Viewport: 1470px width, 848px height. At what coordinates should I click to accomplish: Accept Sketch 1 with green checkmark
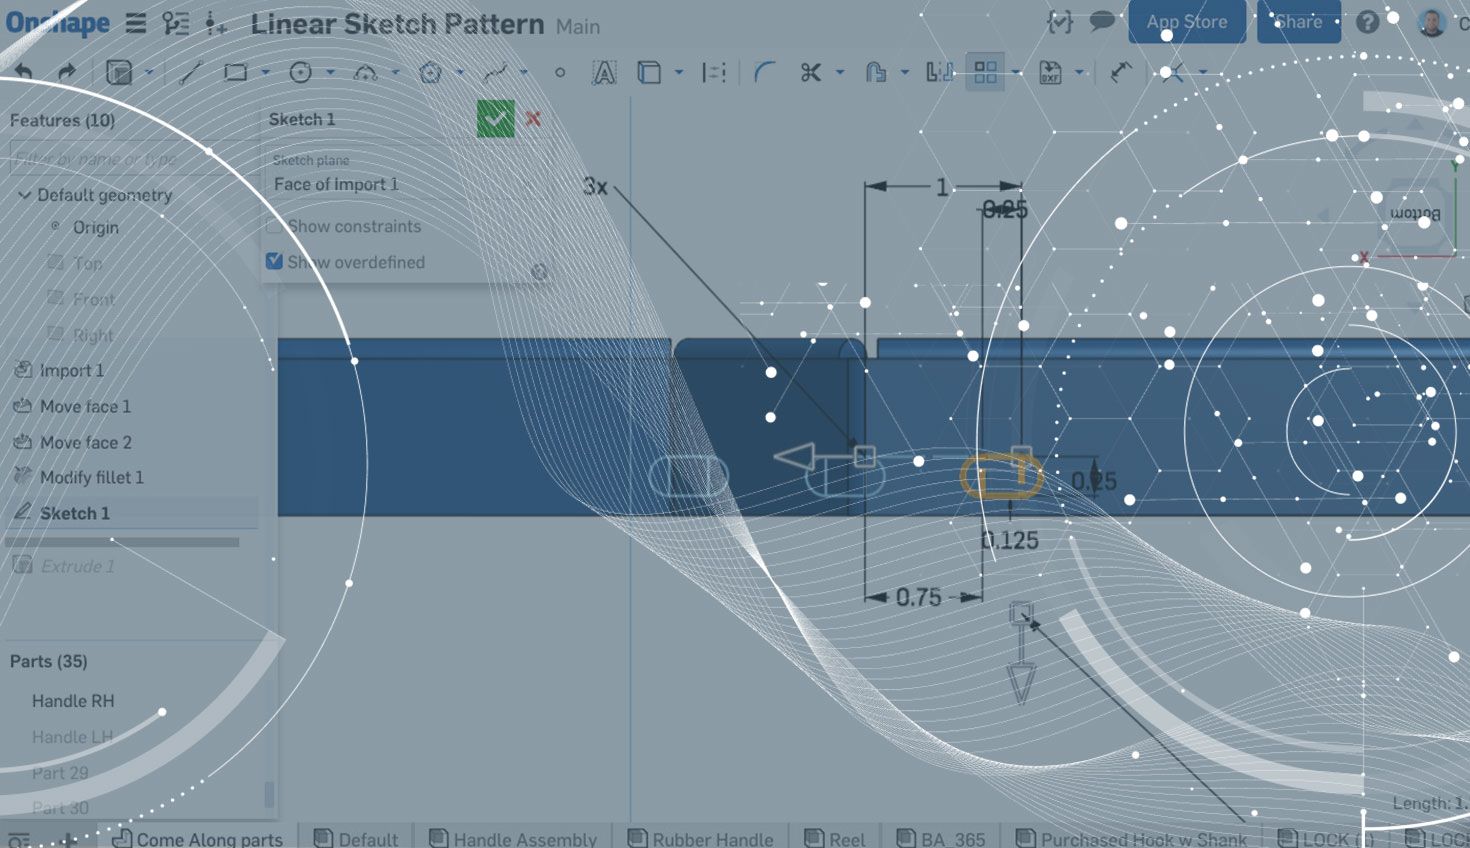pos(495,119)
